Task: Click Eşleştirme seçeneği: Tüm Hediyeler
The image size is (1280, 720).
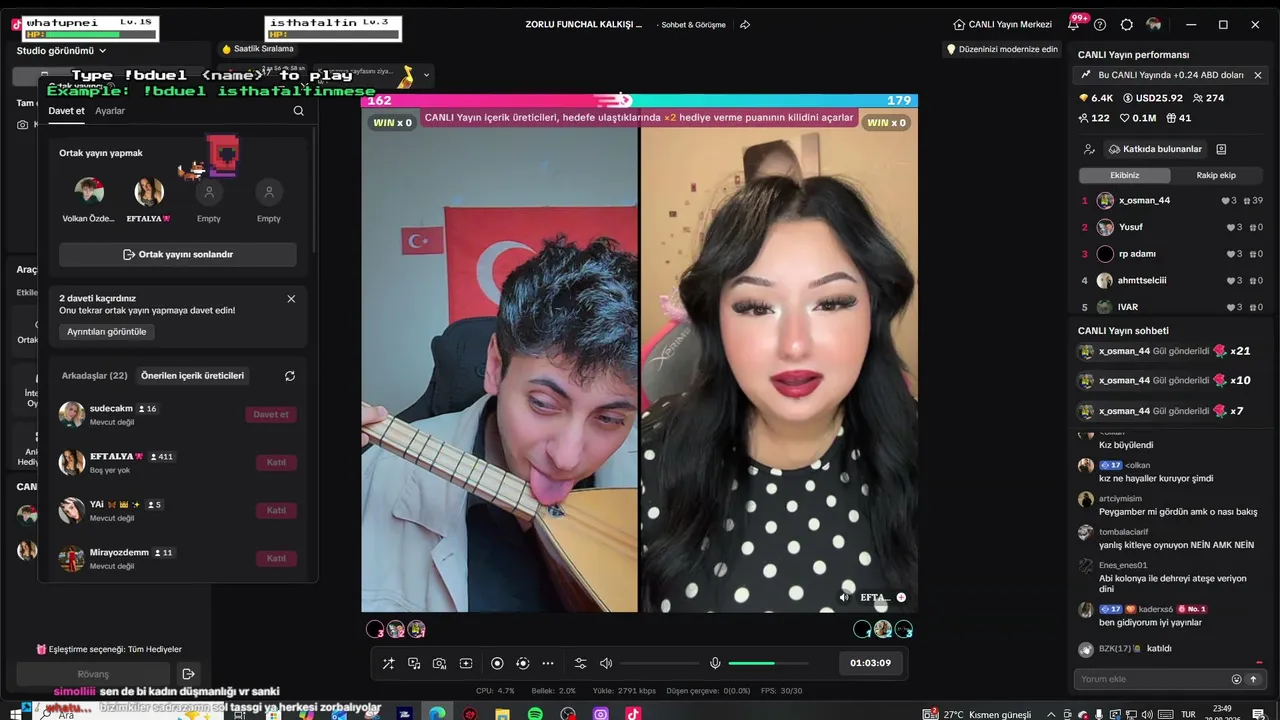Action: click(x=109, y=649)
